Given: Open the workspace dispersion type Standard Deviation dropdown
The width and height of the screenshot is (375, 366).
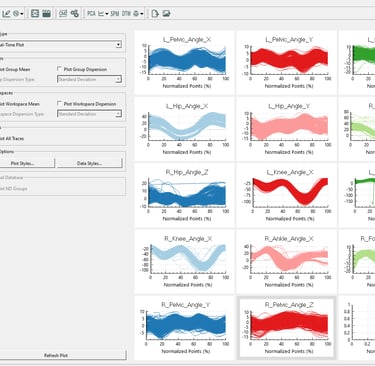Looking at the screenshot, I should pos(89,114).
